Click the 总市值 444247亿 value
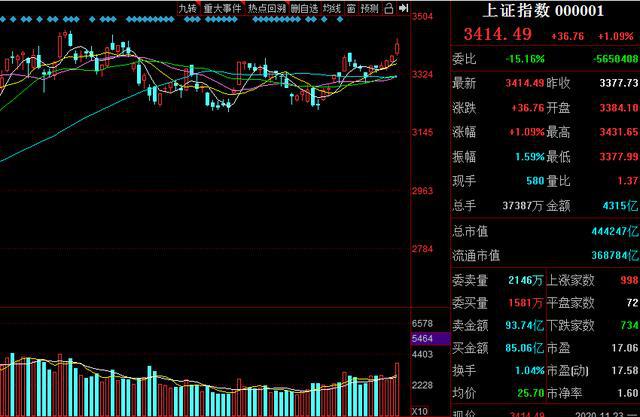 (x=615, y=231)
